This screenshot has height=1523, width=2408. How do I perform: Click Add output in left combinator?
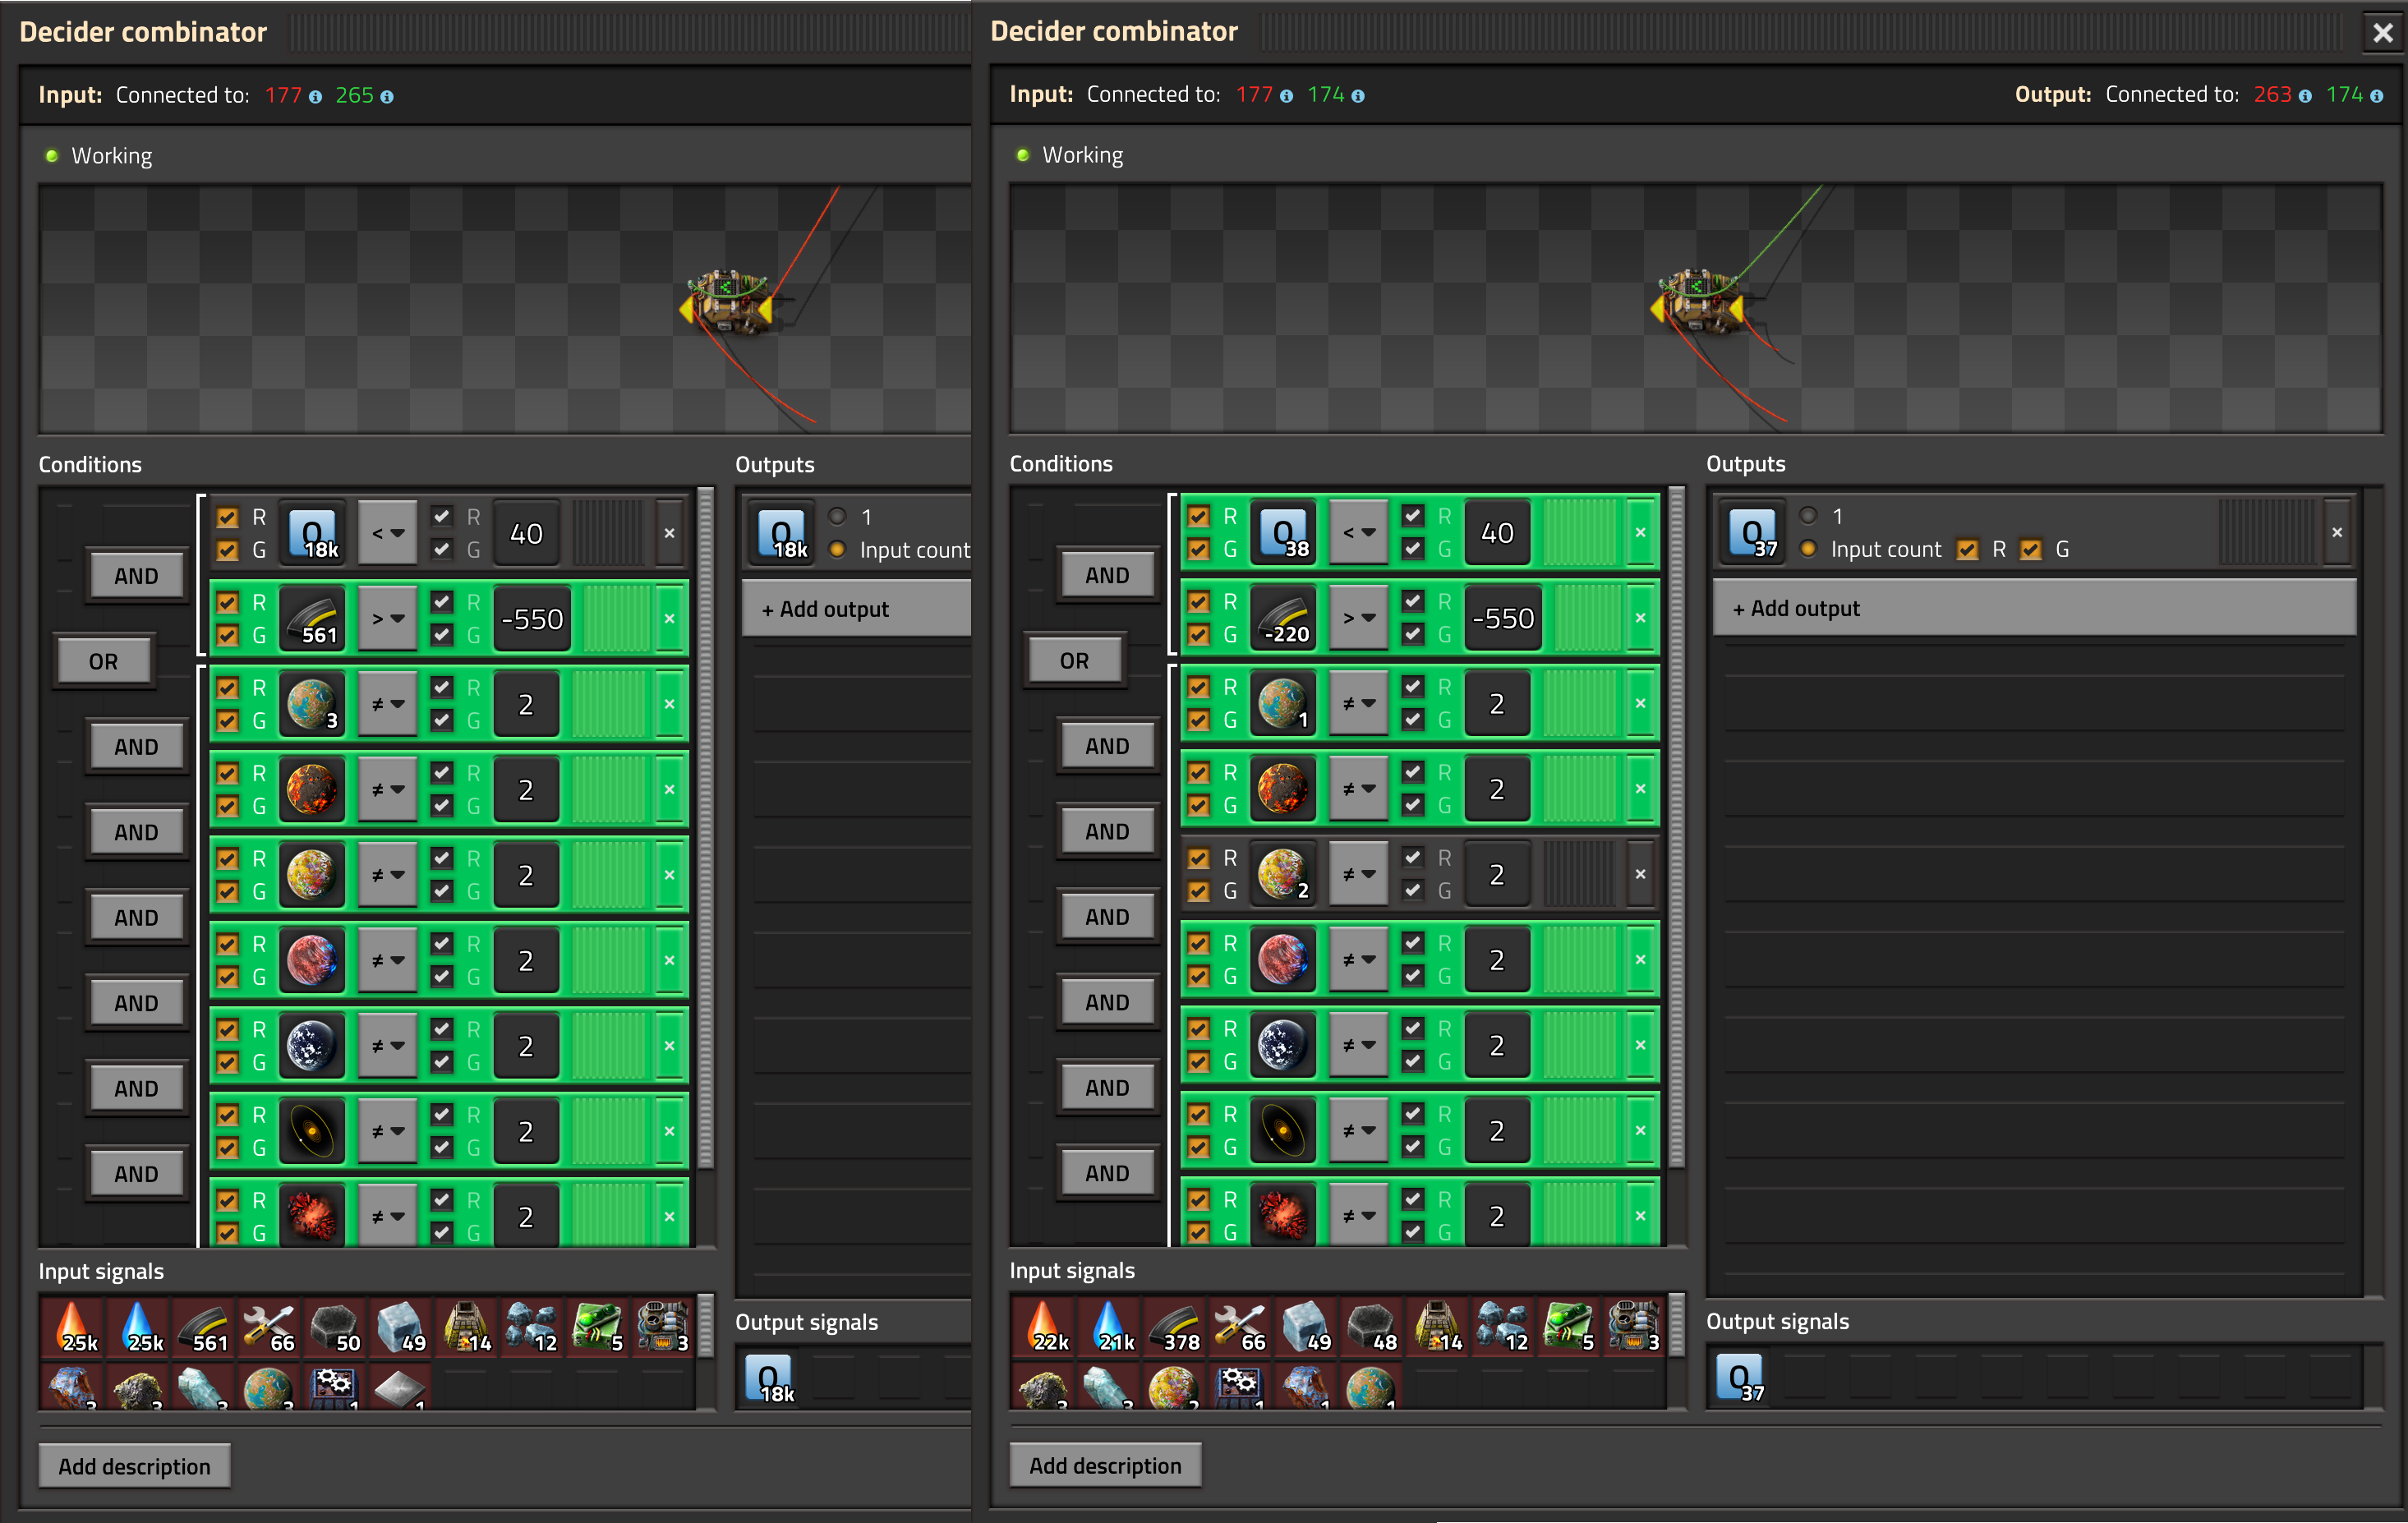pos(857,609)
